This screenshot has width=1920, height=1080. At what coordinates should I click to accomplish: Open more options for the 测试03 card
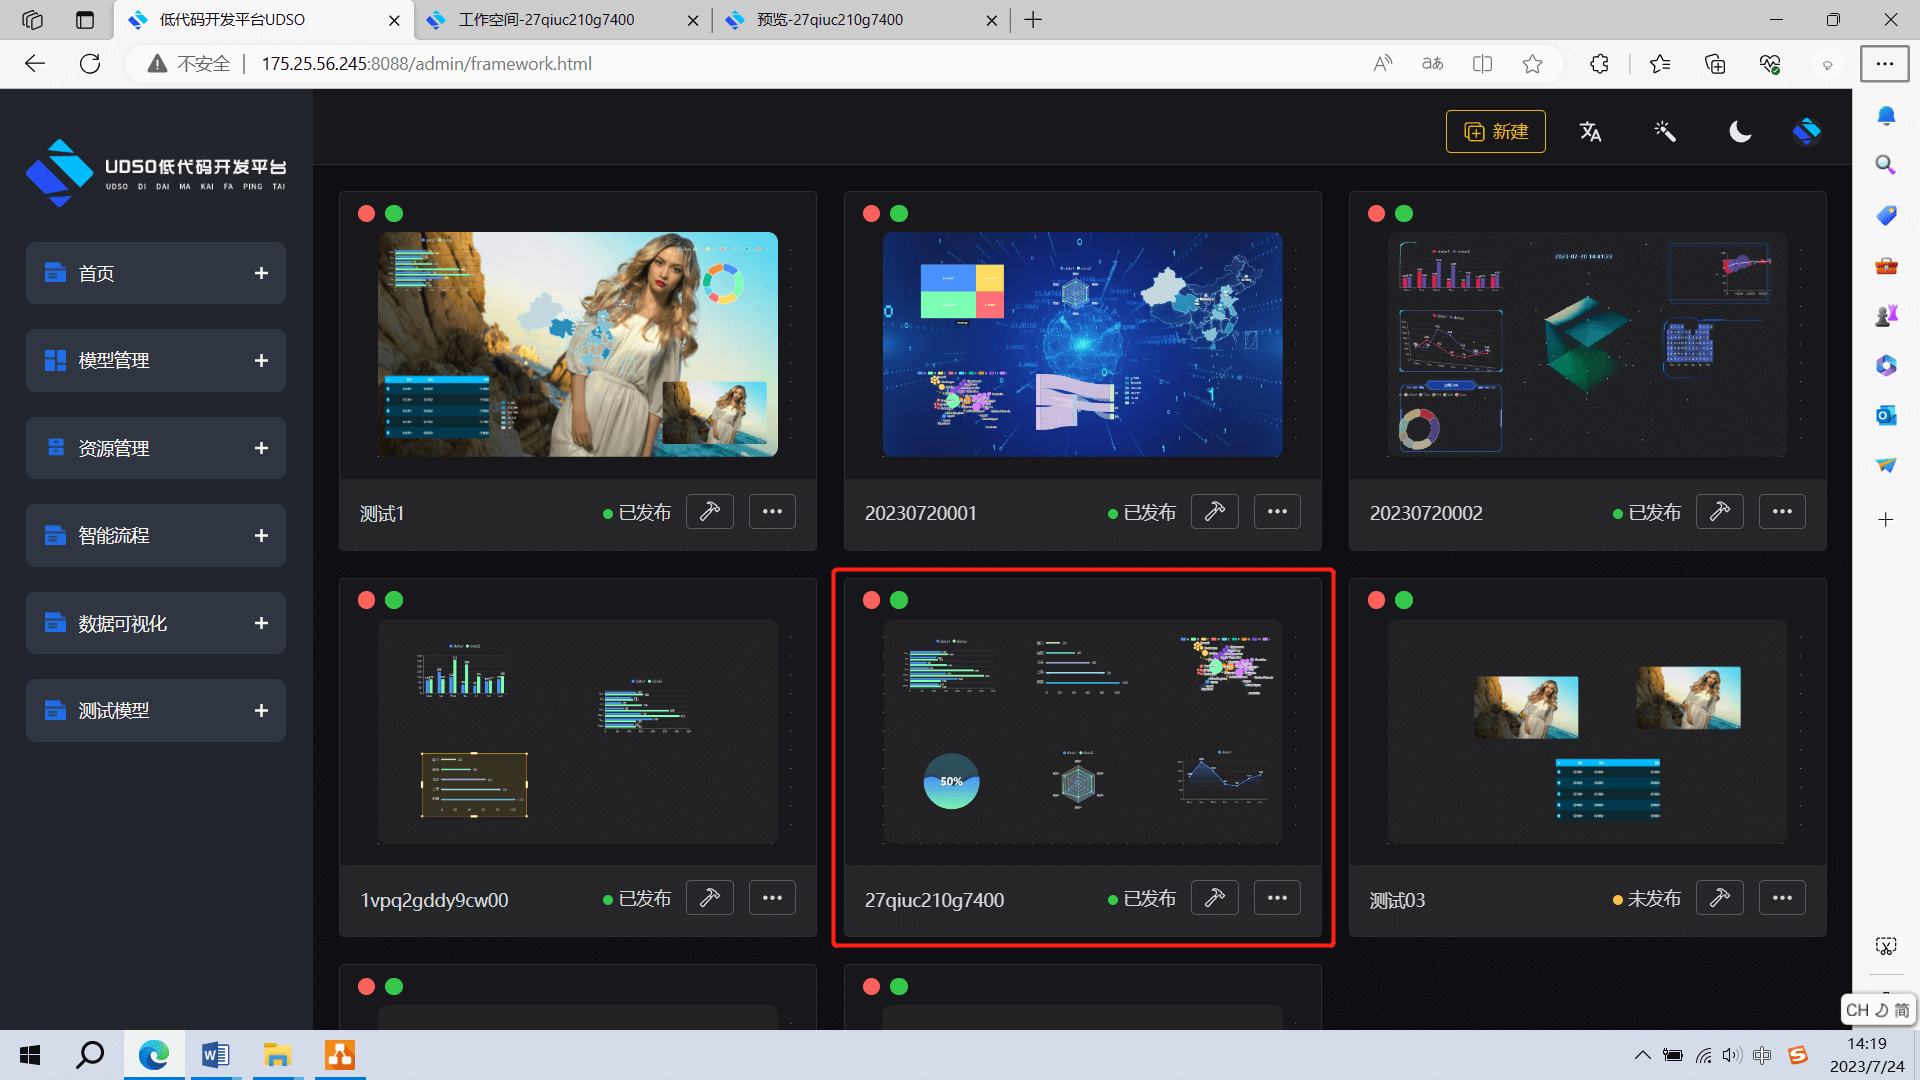(x=1782, y=898)
